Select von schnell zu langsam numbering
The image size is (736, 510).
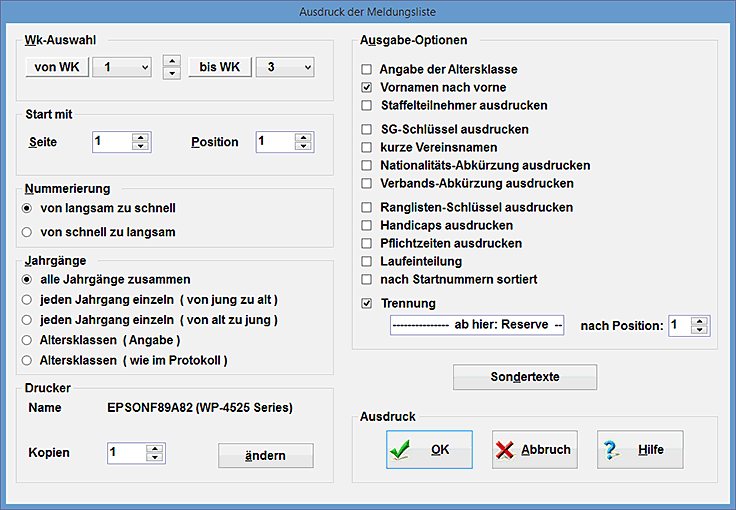click(x=27, y=232)
